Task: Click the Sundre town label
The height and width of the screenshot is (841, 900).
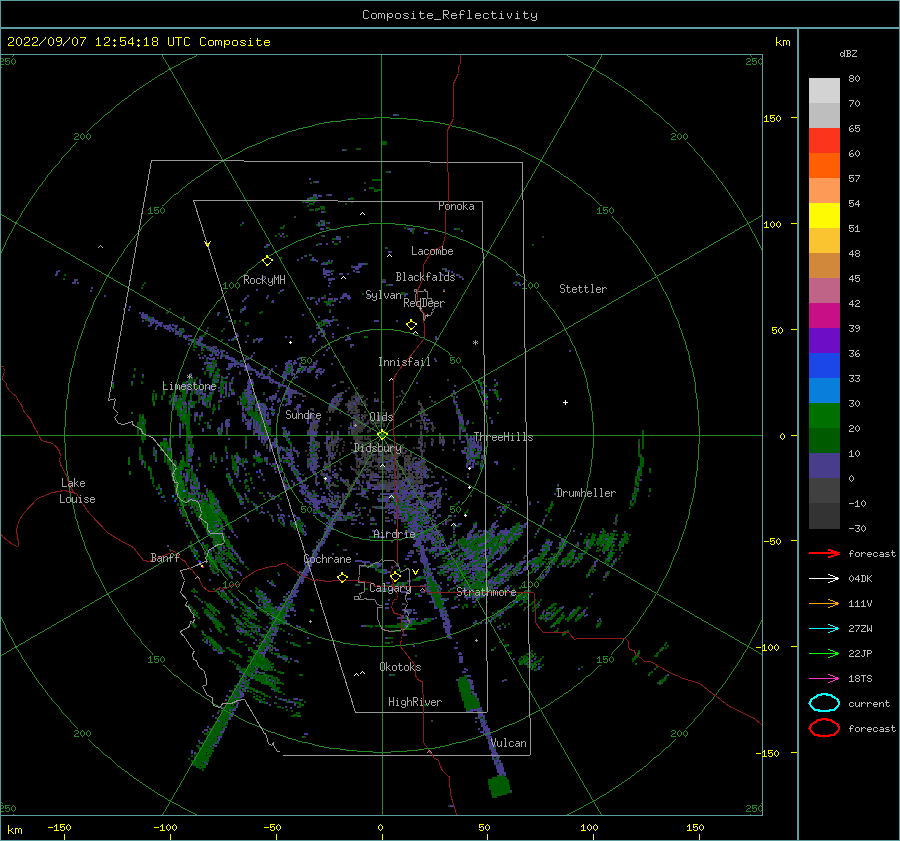Action: pos(304,414)
